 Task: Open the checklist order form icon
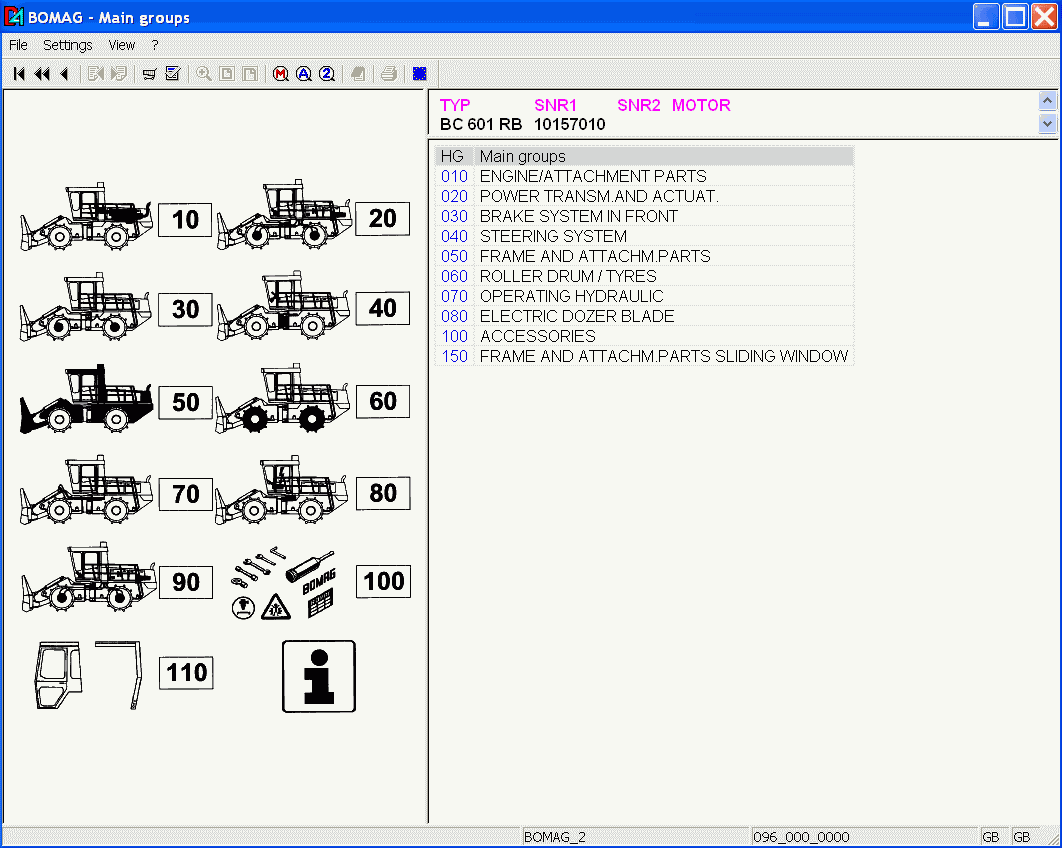[x=173, y=74]
